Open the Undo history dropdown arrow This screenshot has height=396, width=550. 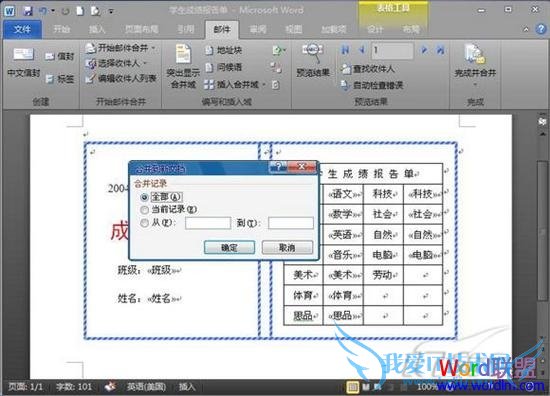[x=53, y=11]
